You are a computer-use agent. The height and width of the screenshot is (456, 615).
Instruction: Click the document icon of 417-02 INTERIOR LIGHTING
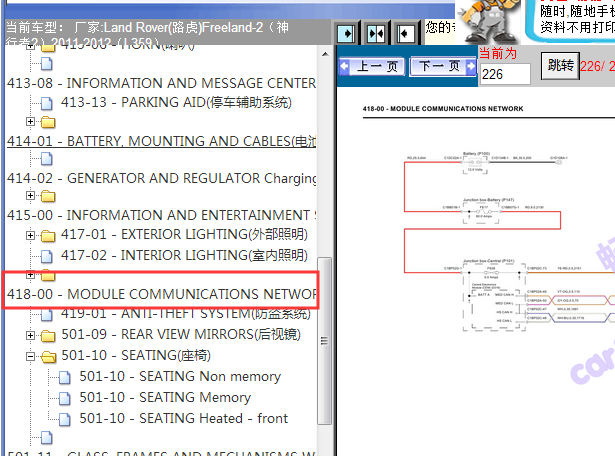pyautogui.click(x=47, y=256)
